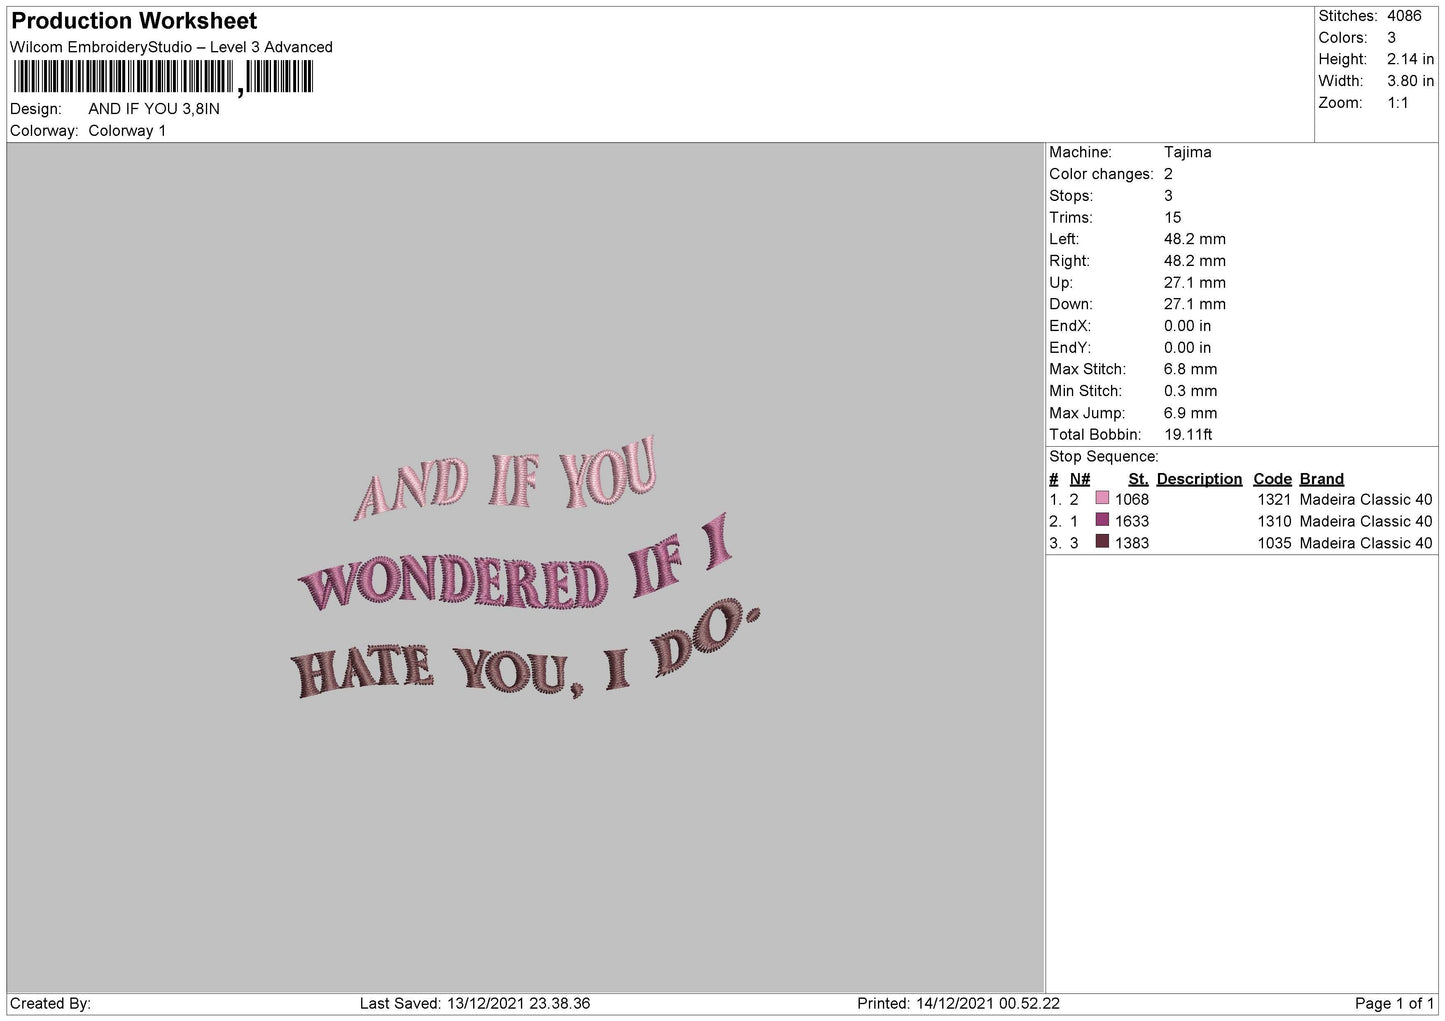Click the dark maroon 1383 thread swatch
The width and height of the screenshot is (1445, 1021).
[1102, 542]
